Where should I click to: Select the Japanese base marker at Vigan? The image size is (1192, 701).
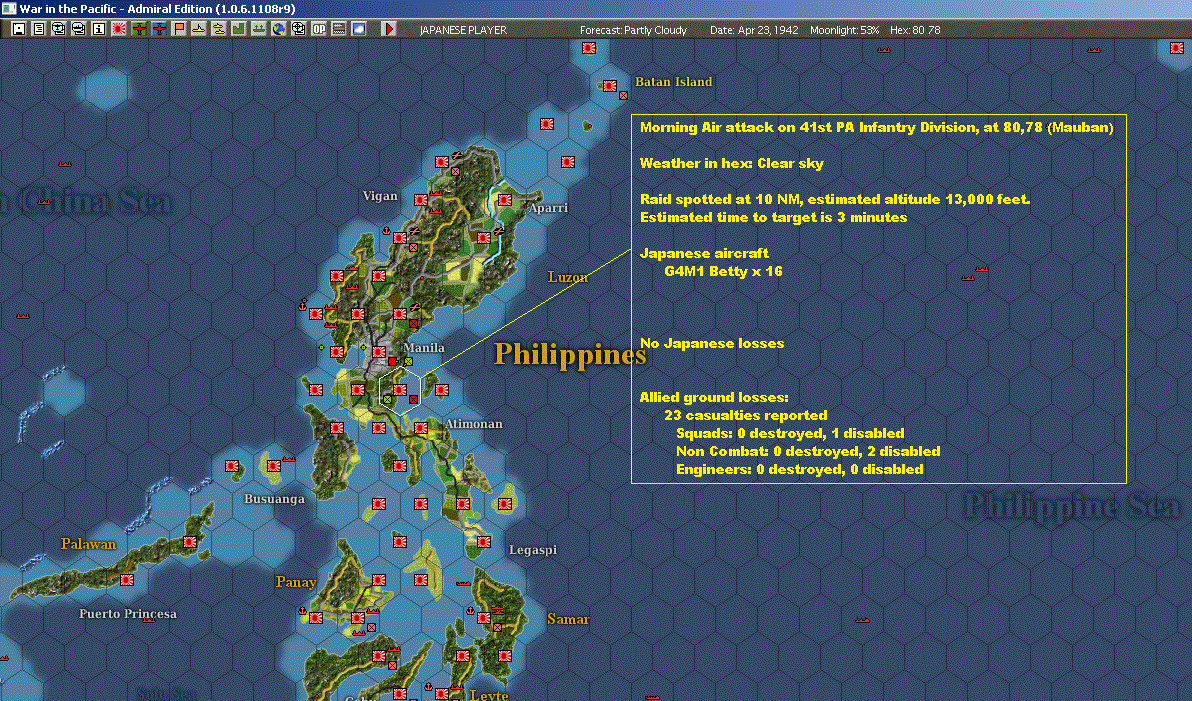coord(420,200)
